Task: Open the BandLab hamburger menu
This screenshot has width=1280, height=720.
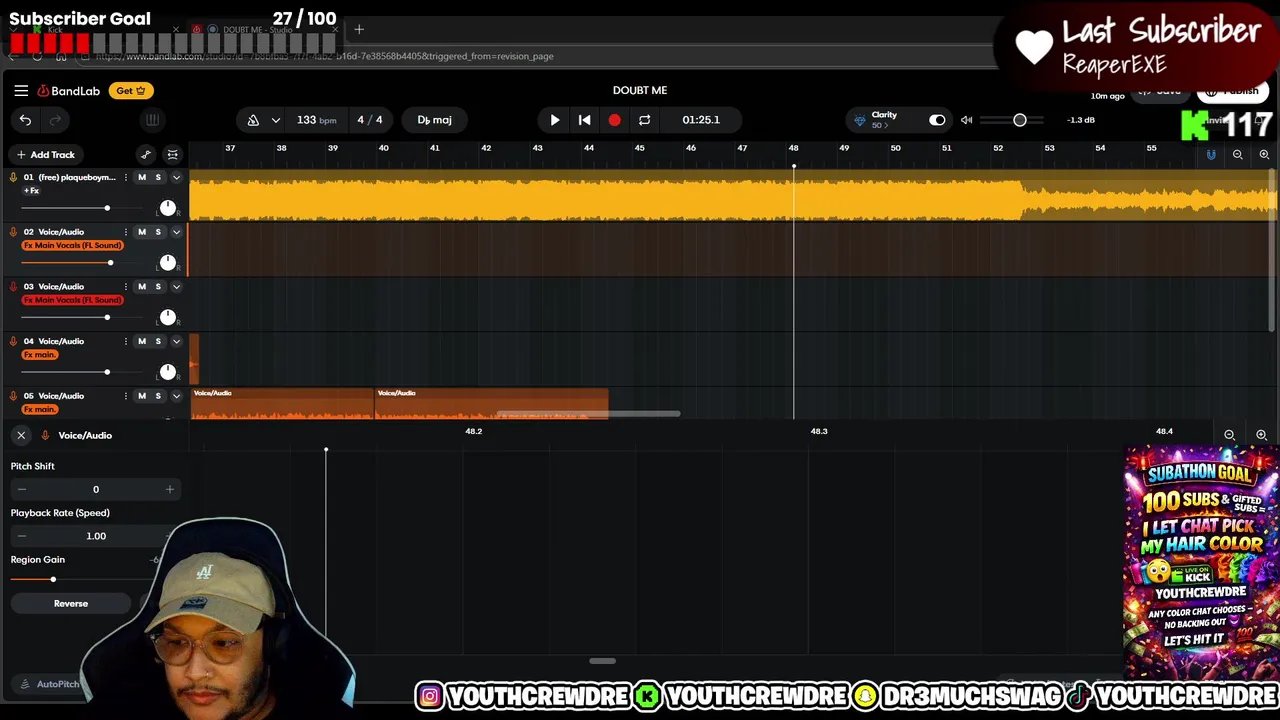Action: click(21, 91)
